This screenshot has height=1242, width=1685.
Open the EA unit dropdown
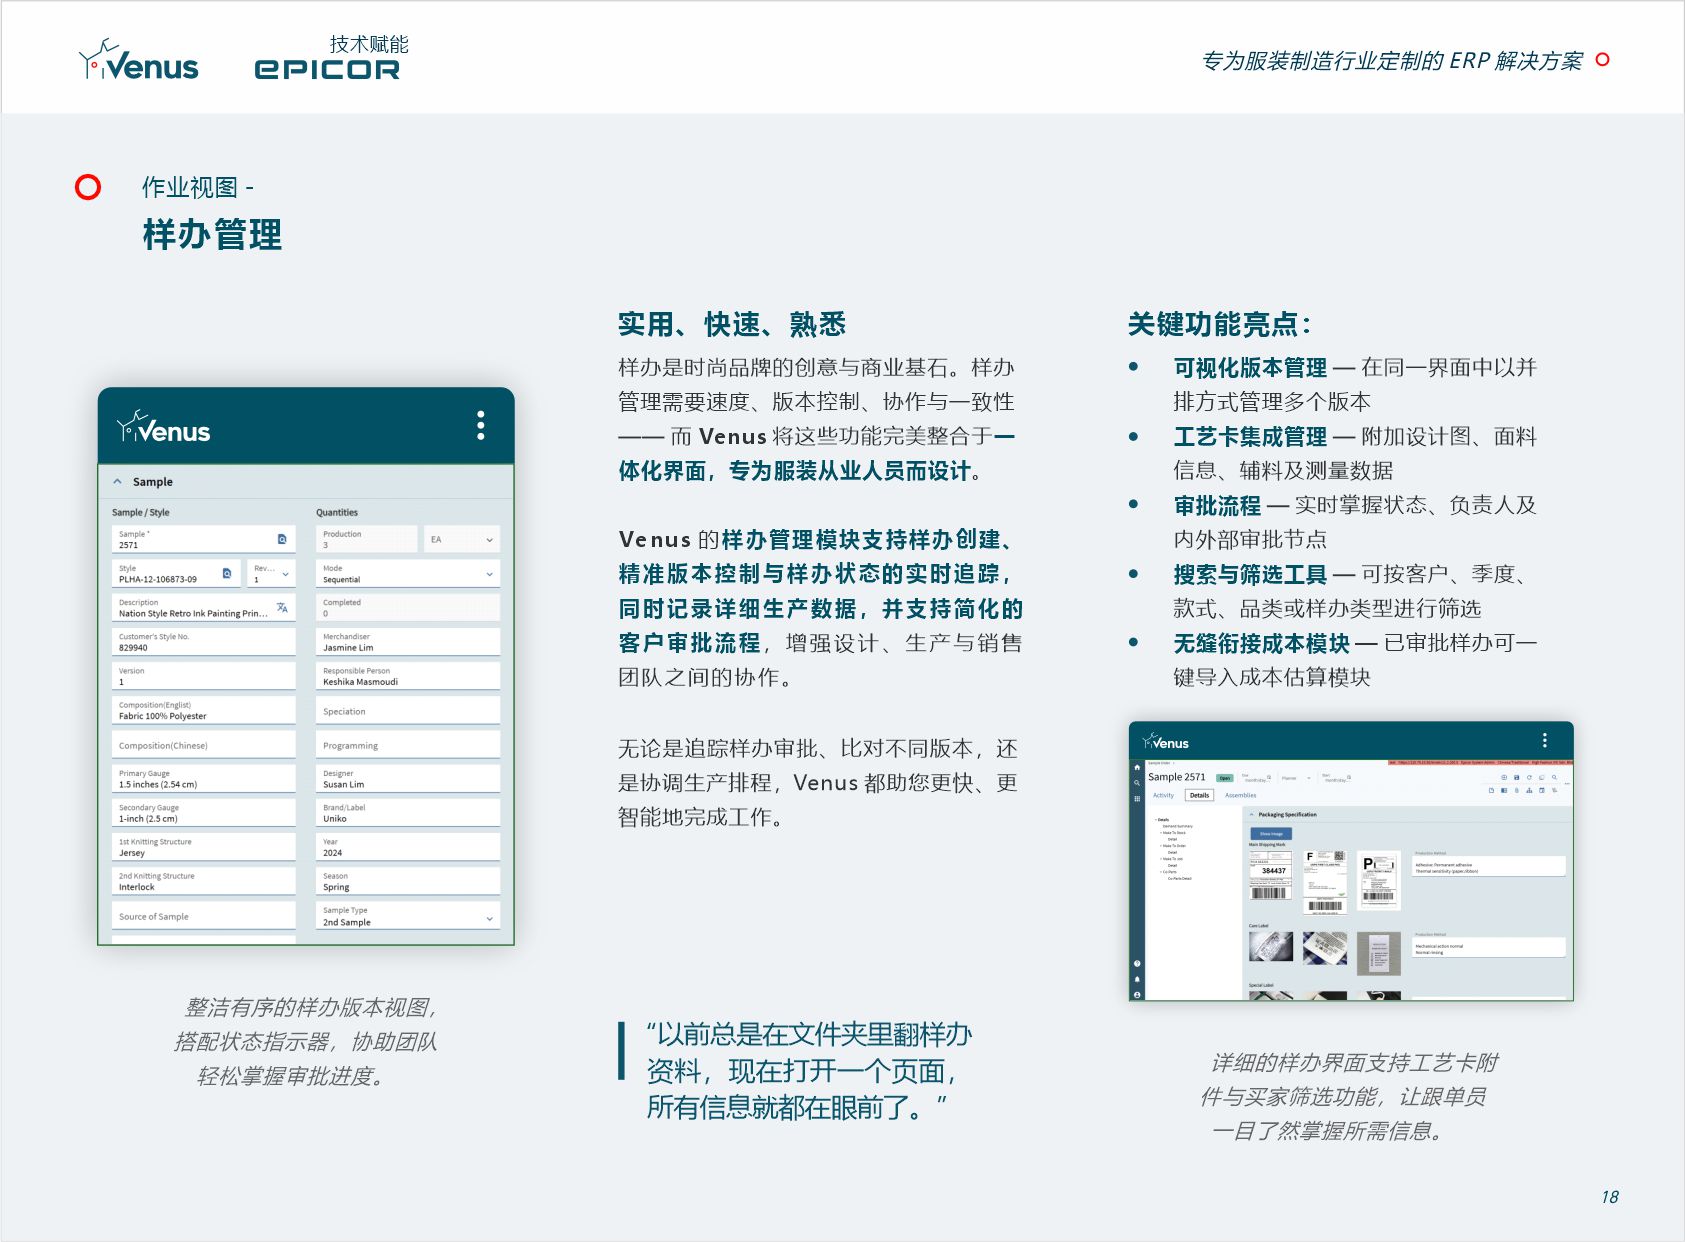tap(462, 539)
